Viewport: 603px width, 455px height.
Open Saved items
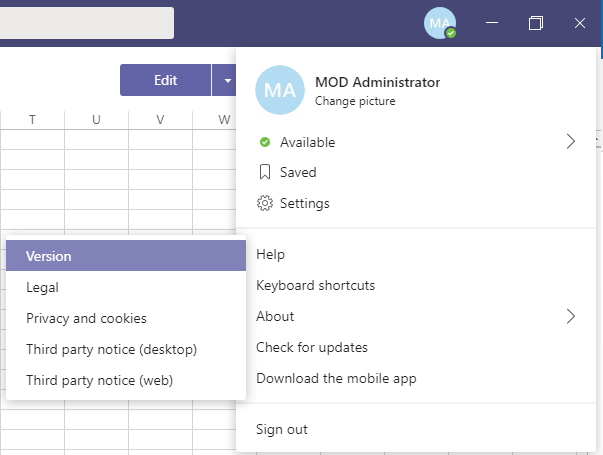(x=416, y=172)
